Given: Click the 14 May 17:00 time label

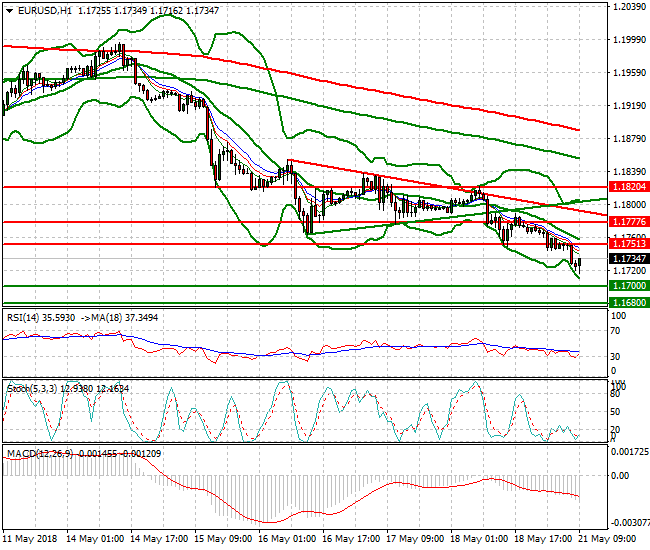Looking at the screenshot, I should pyautogui.click(x=159, y=539).
